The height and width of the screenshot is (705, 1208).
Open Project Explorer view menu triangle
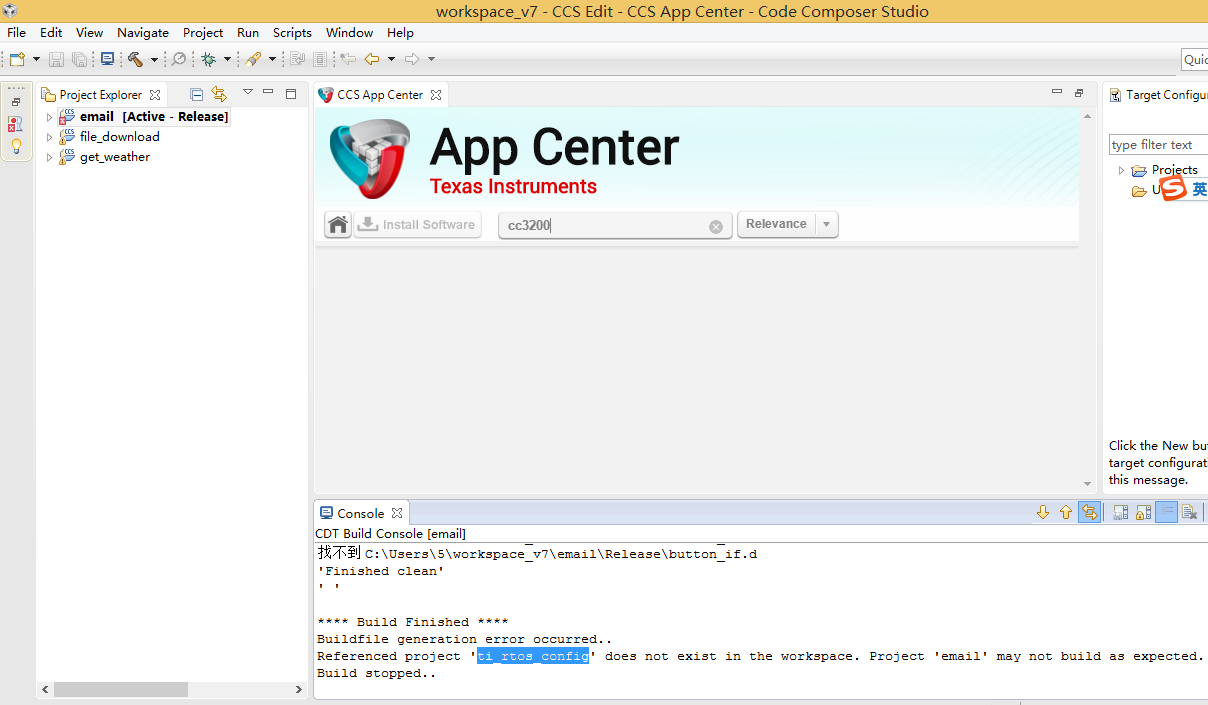click(x=247, y=92)
